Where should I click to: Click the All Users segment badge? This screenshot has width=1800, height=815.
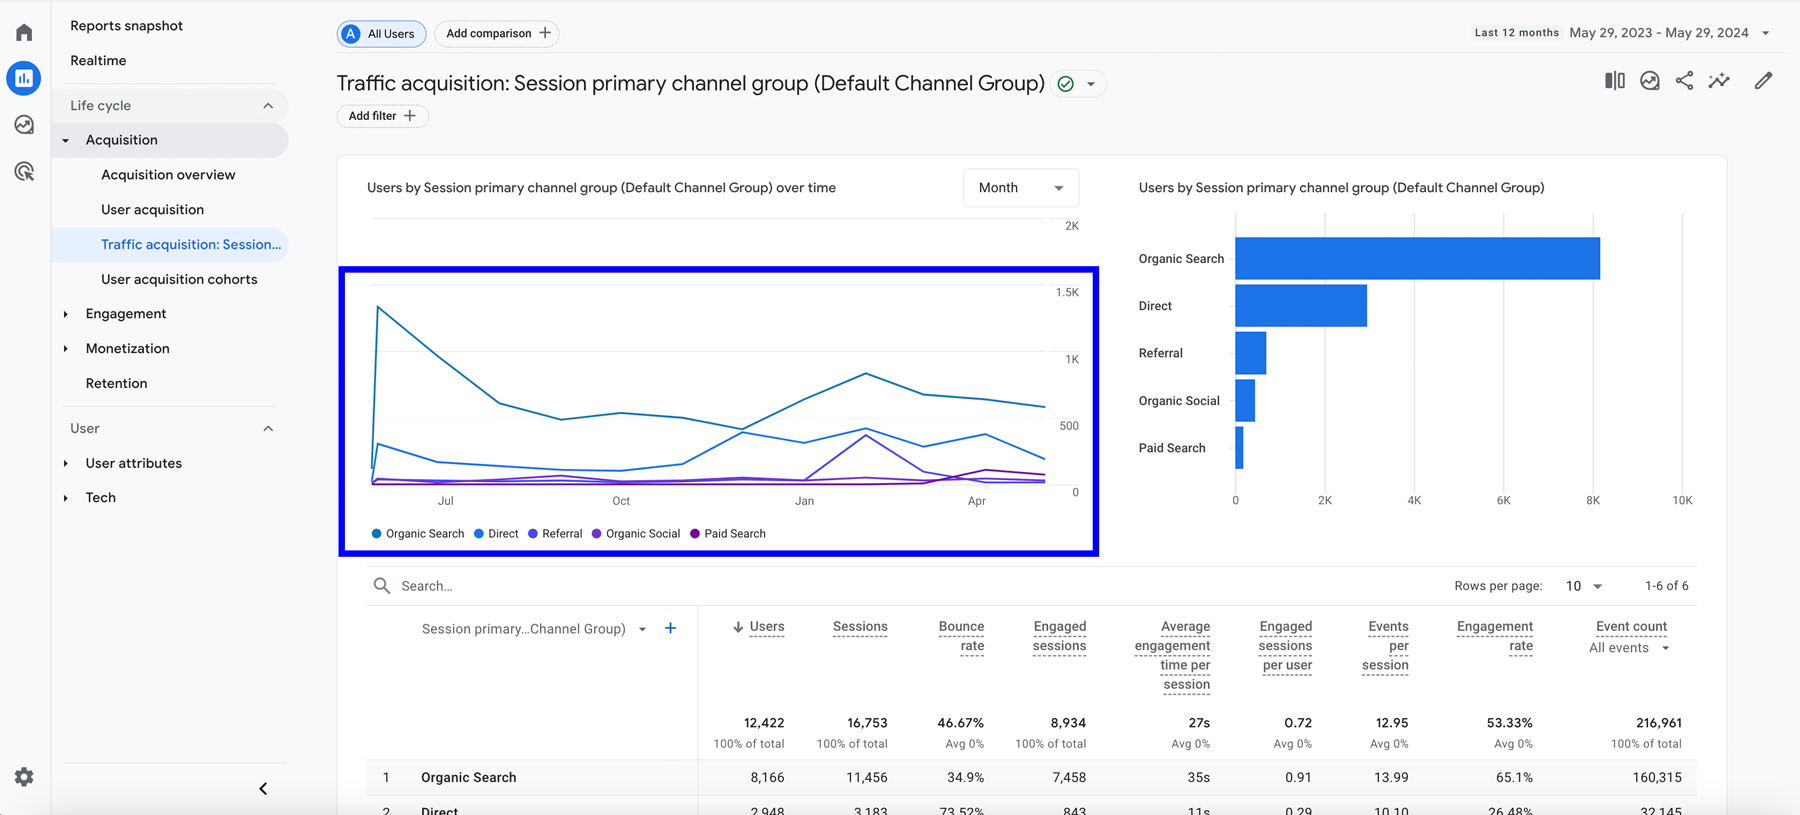click(x=381, y=34)
